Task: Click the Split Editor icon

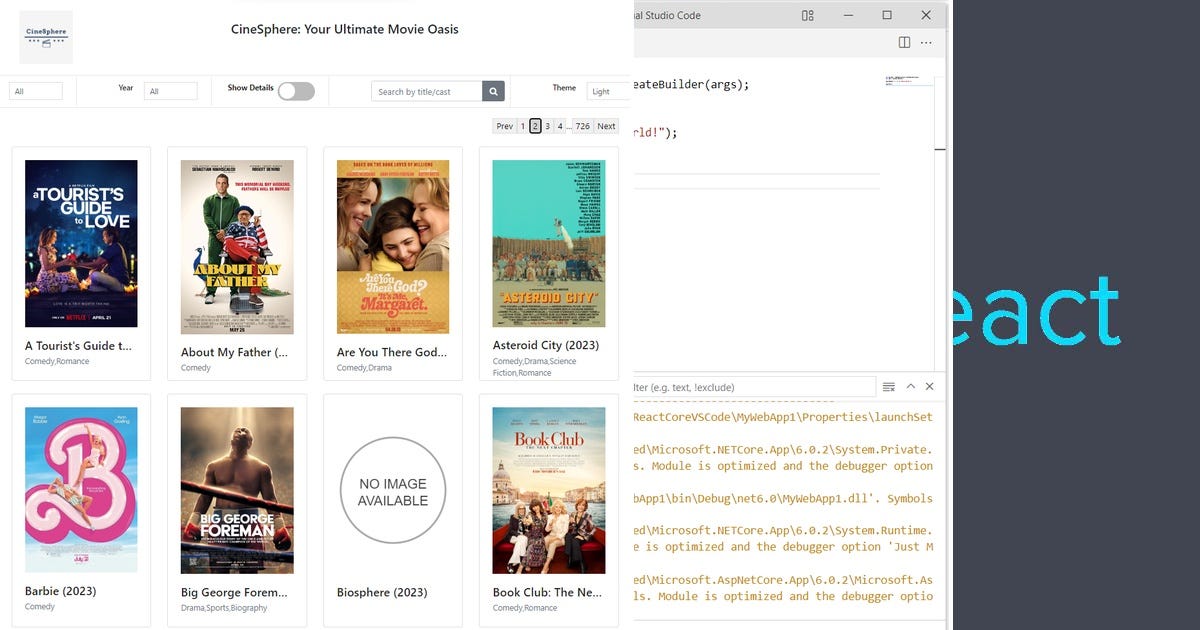Action: click(903, 42)
